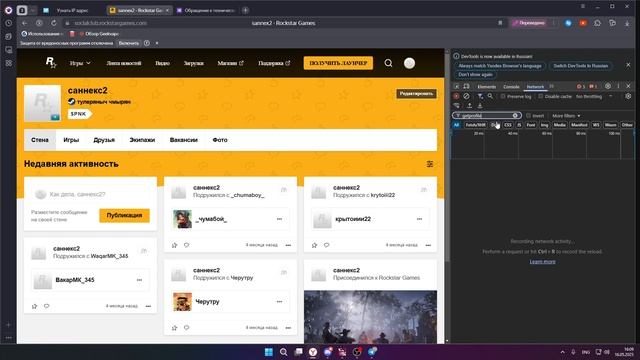Comment on the _чумабой_ friendship post
The width and height of the screenshot is (640, 360).
pos(187,245)
